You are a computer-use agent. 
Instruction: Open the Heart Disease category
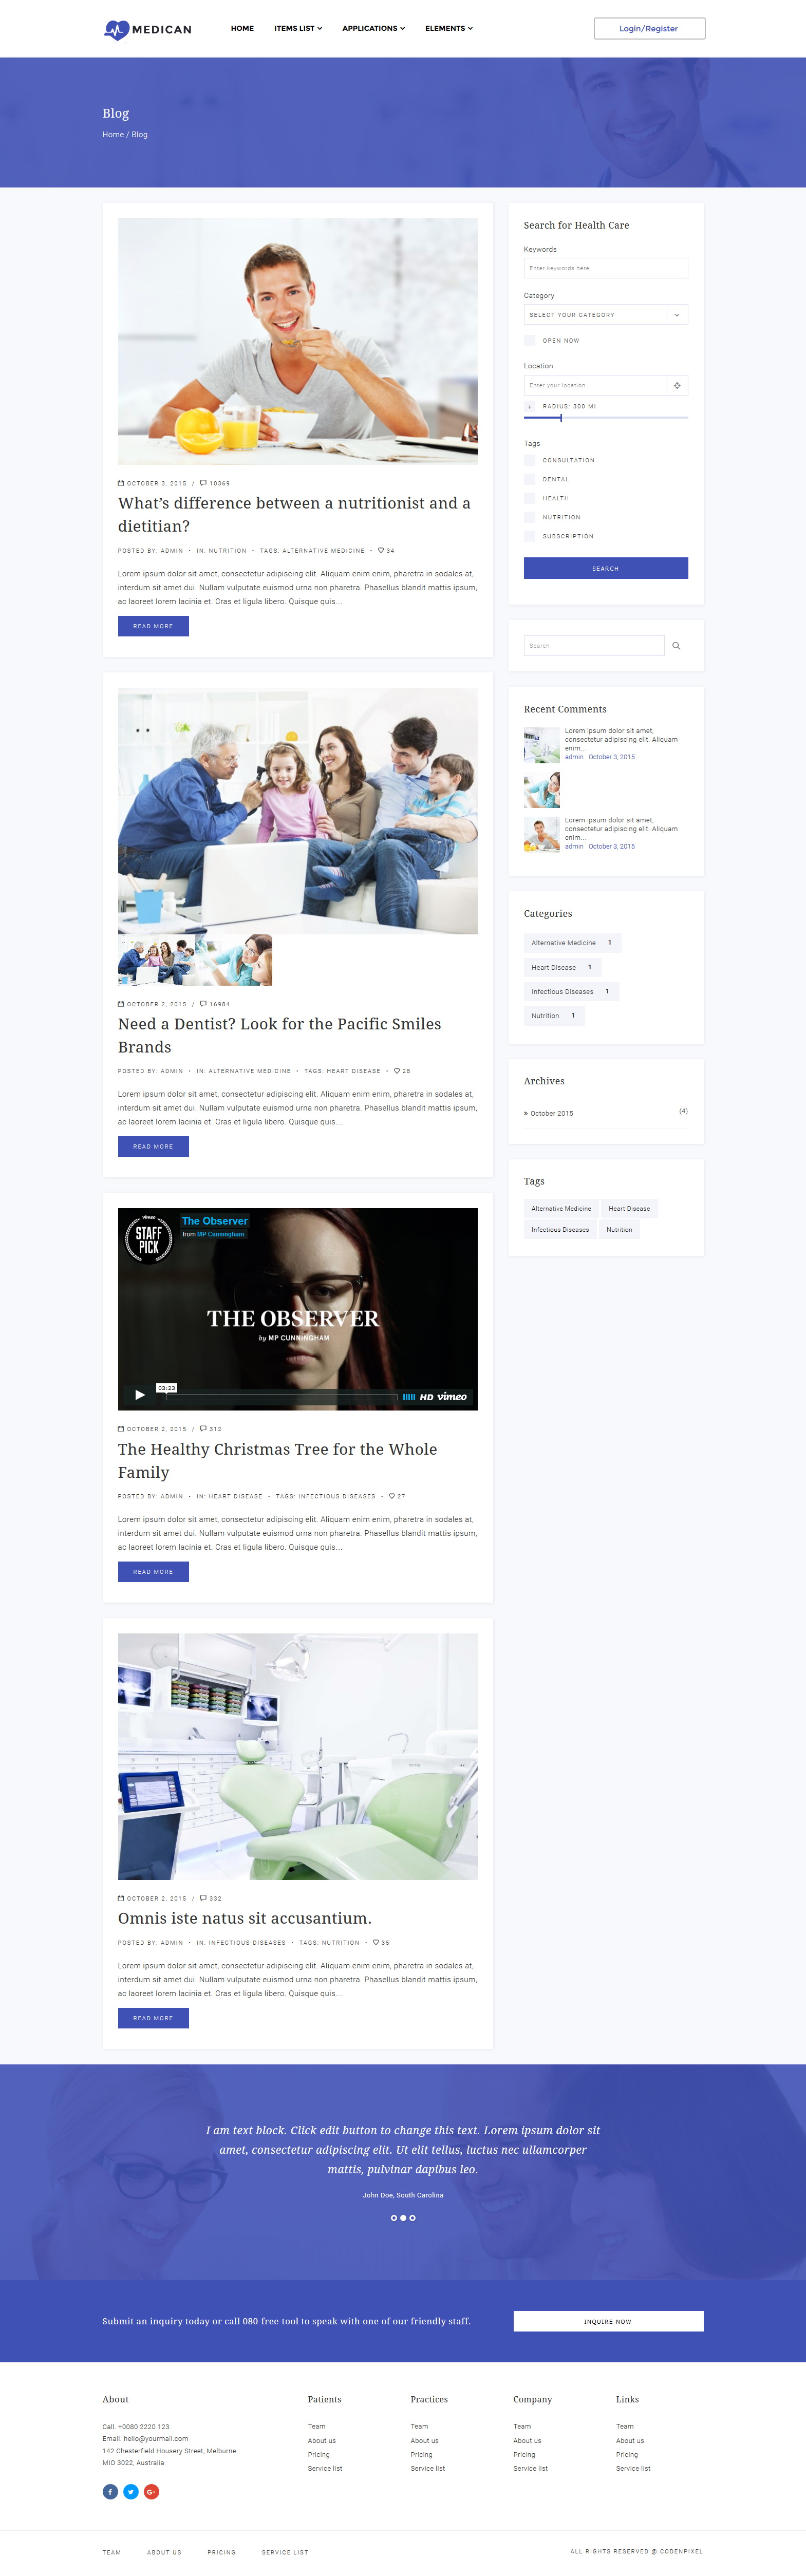[562, 967]
